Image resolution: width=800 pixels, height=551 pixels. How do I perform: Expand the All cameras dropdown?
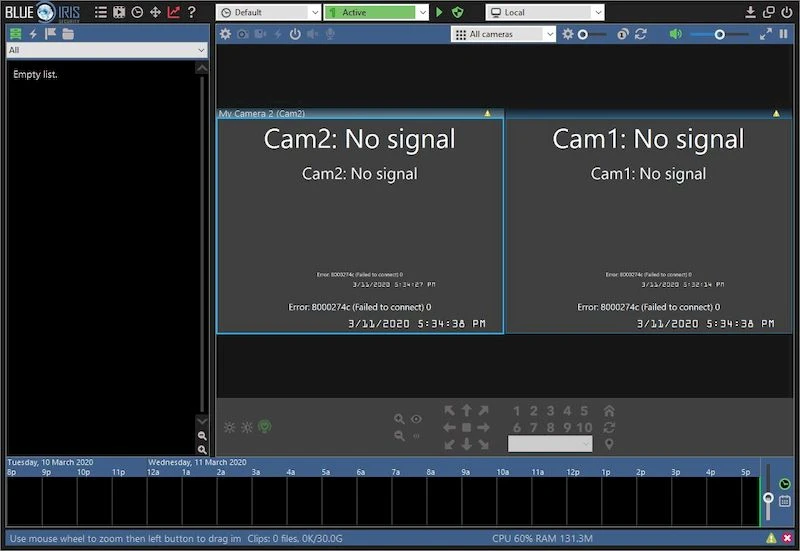pos(503,34)
